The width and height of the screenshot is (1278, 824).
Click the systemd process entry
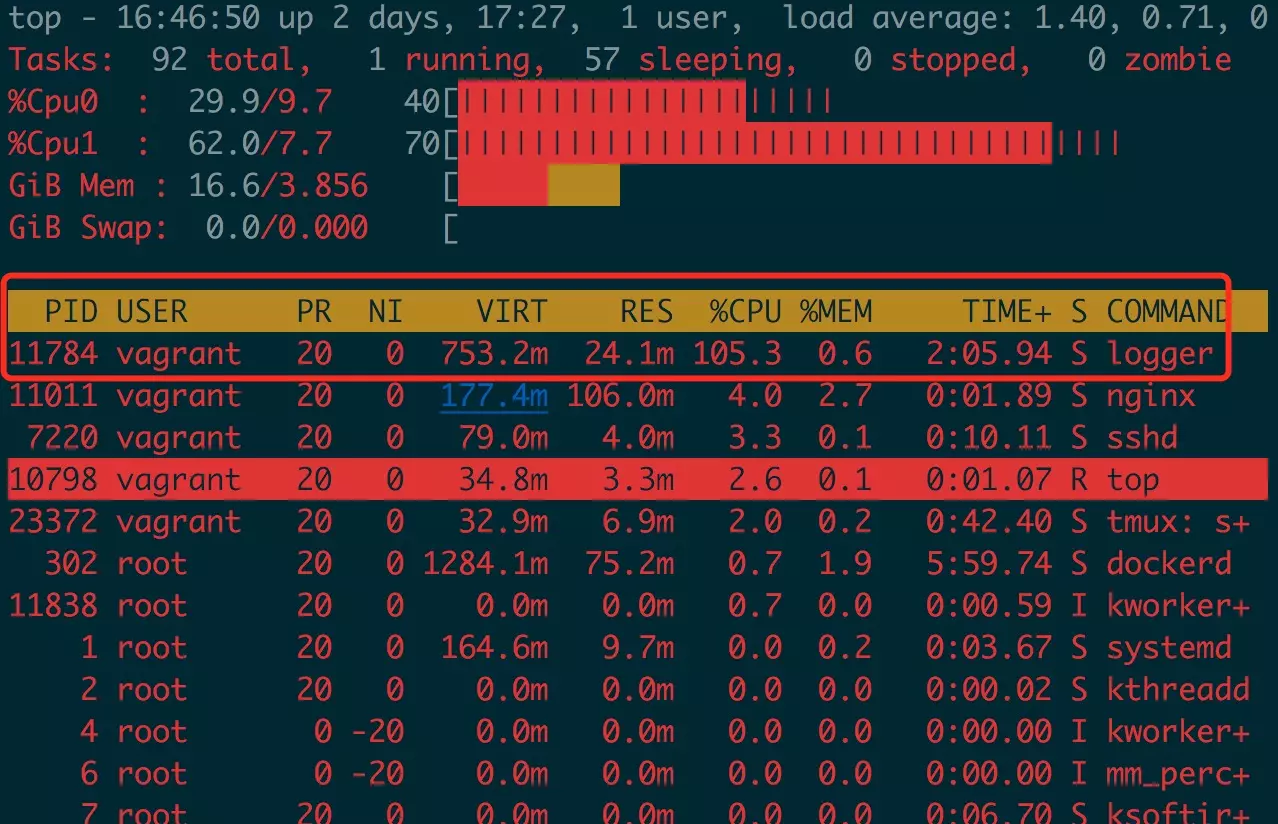pos(1169,647)
